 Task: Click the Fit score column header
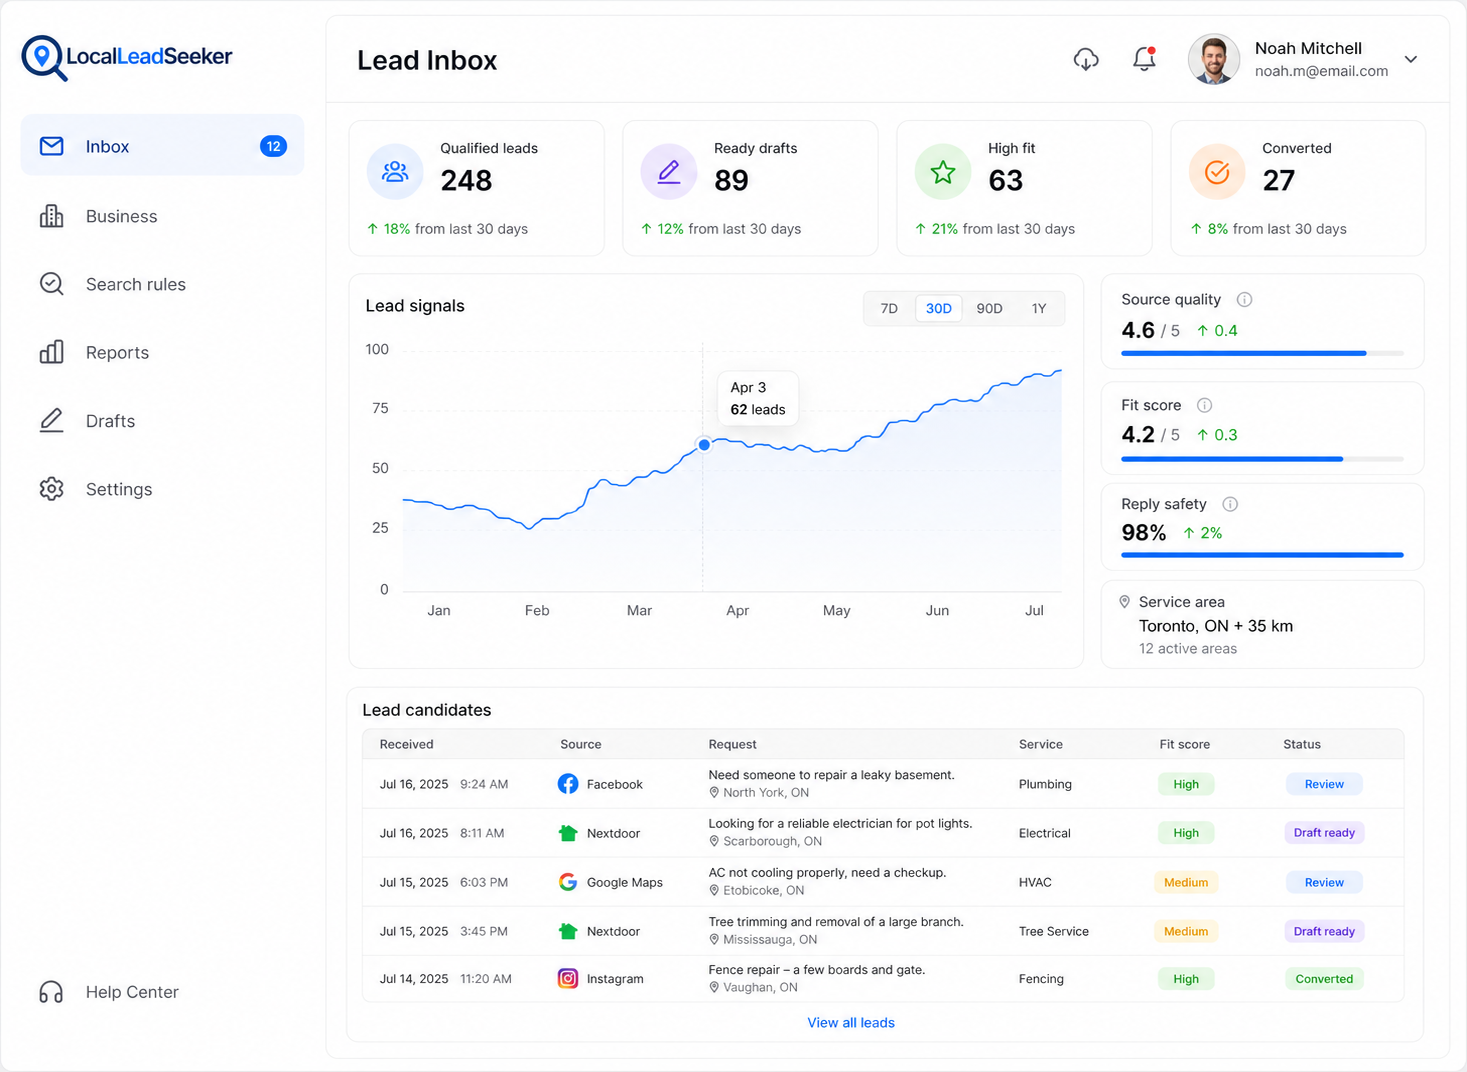pos(1184,744)
